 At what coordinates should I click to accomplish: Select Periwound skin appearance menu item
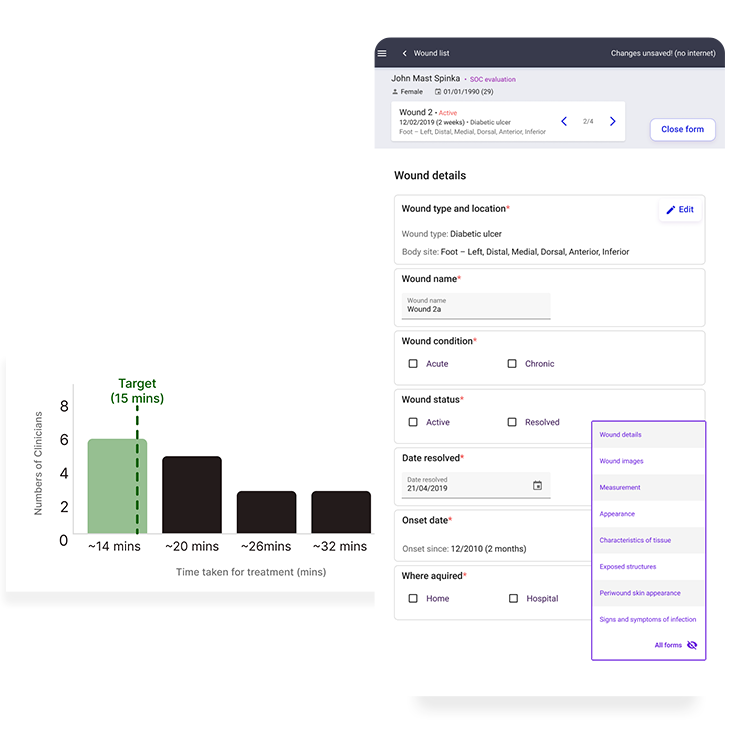coord(648,593)
